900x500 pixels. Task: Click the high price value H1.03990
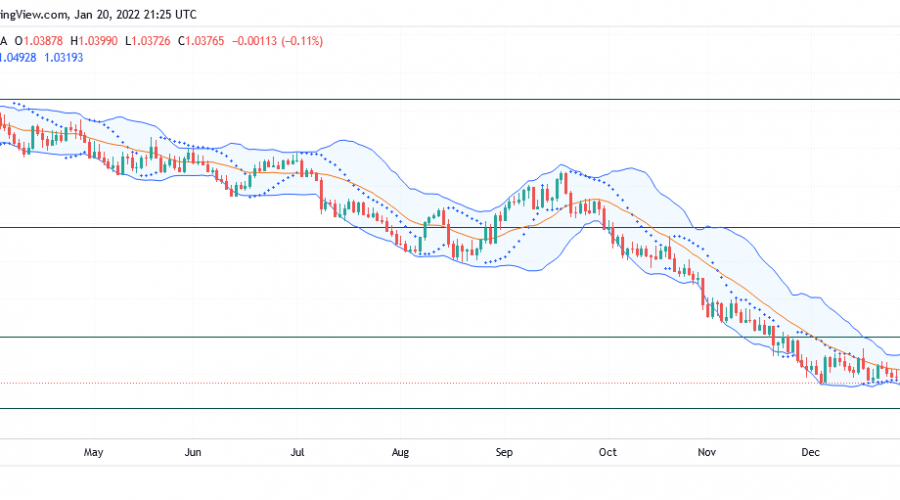pyautogui.click(x=94, y=41)
